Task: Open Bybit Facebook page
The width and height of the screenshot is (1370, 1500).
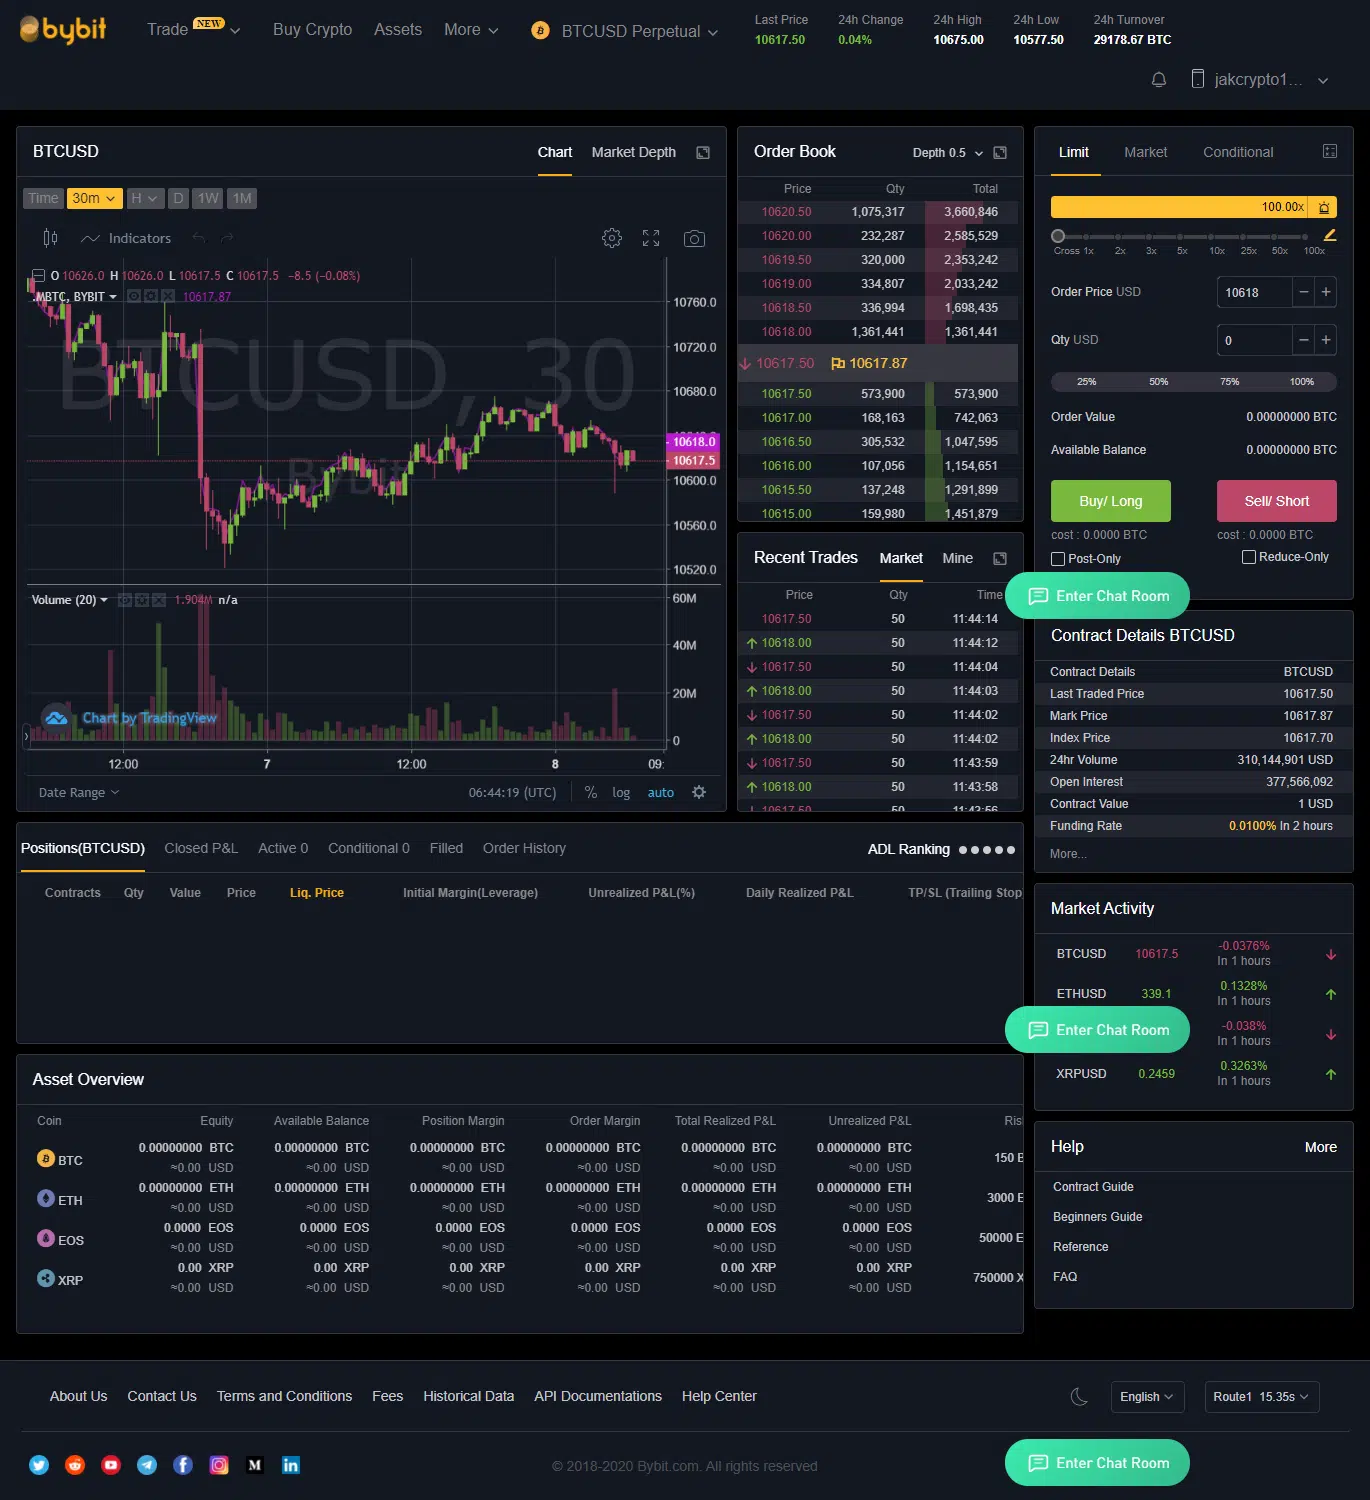Action: (x=183, y=1465)
